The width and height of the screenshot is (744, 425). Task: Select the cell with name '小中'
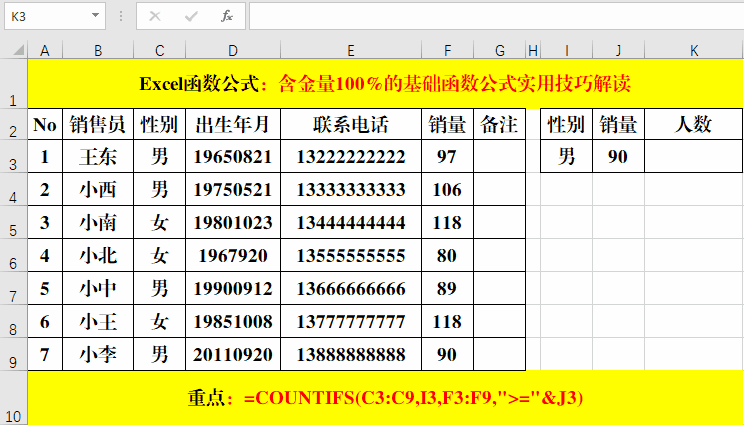click(98, 288)
